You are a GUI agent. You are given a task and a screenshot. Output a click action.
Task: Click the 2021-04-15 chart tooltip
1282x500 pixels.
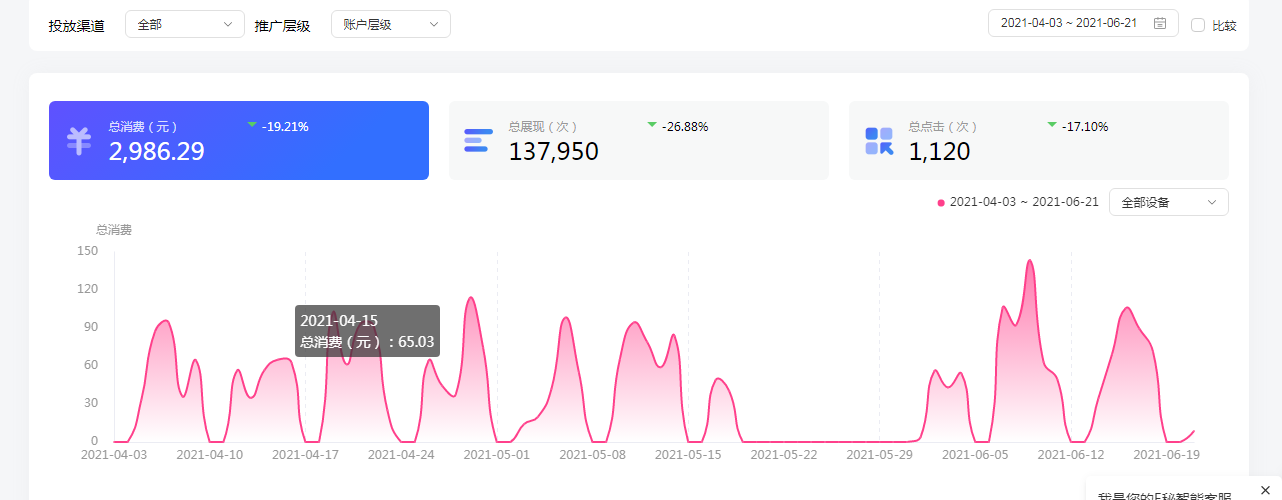coord(368,331)
